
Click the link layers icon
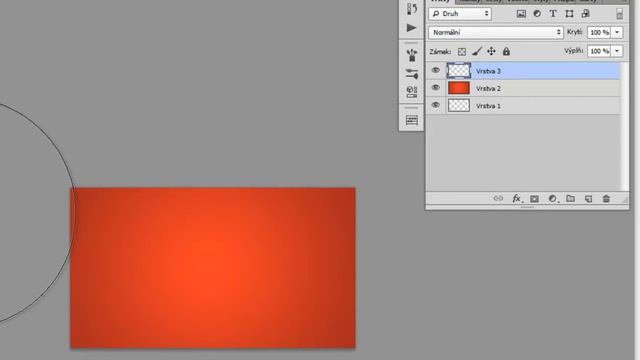tap(498, 199)
